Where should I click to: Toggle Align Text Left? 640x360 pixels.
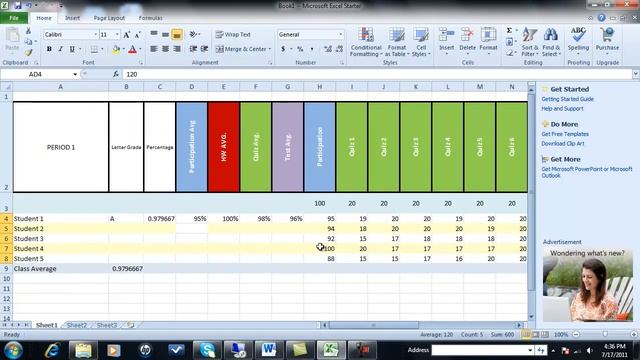[154, 49]
